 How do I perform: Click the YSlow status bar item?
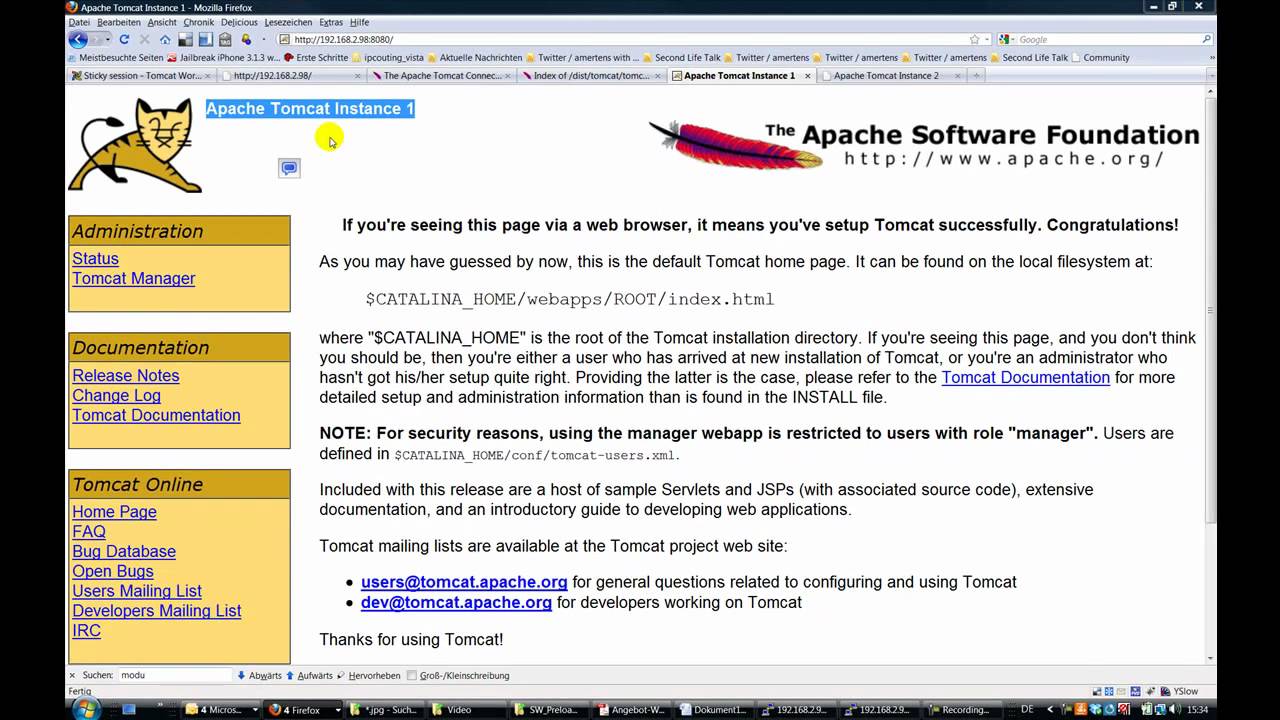(1180, 691)
